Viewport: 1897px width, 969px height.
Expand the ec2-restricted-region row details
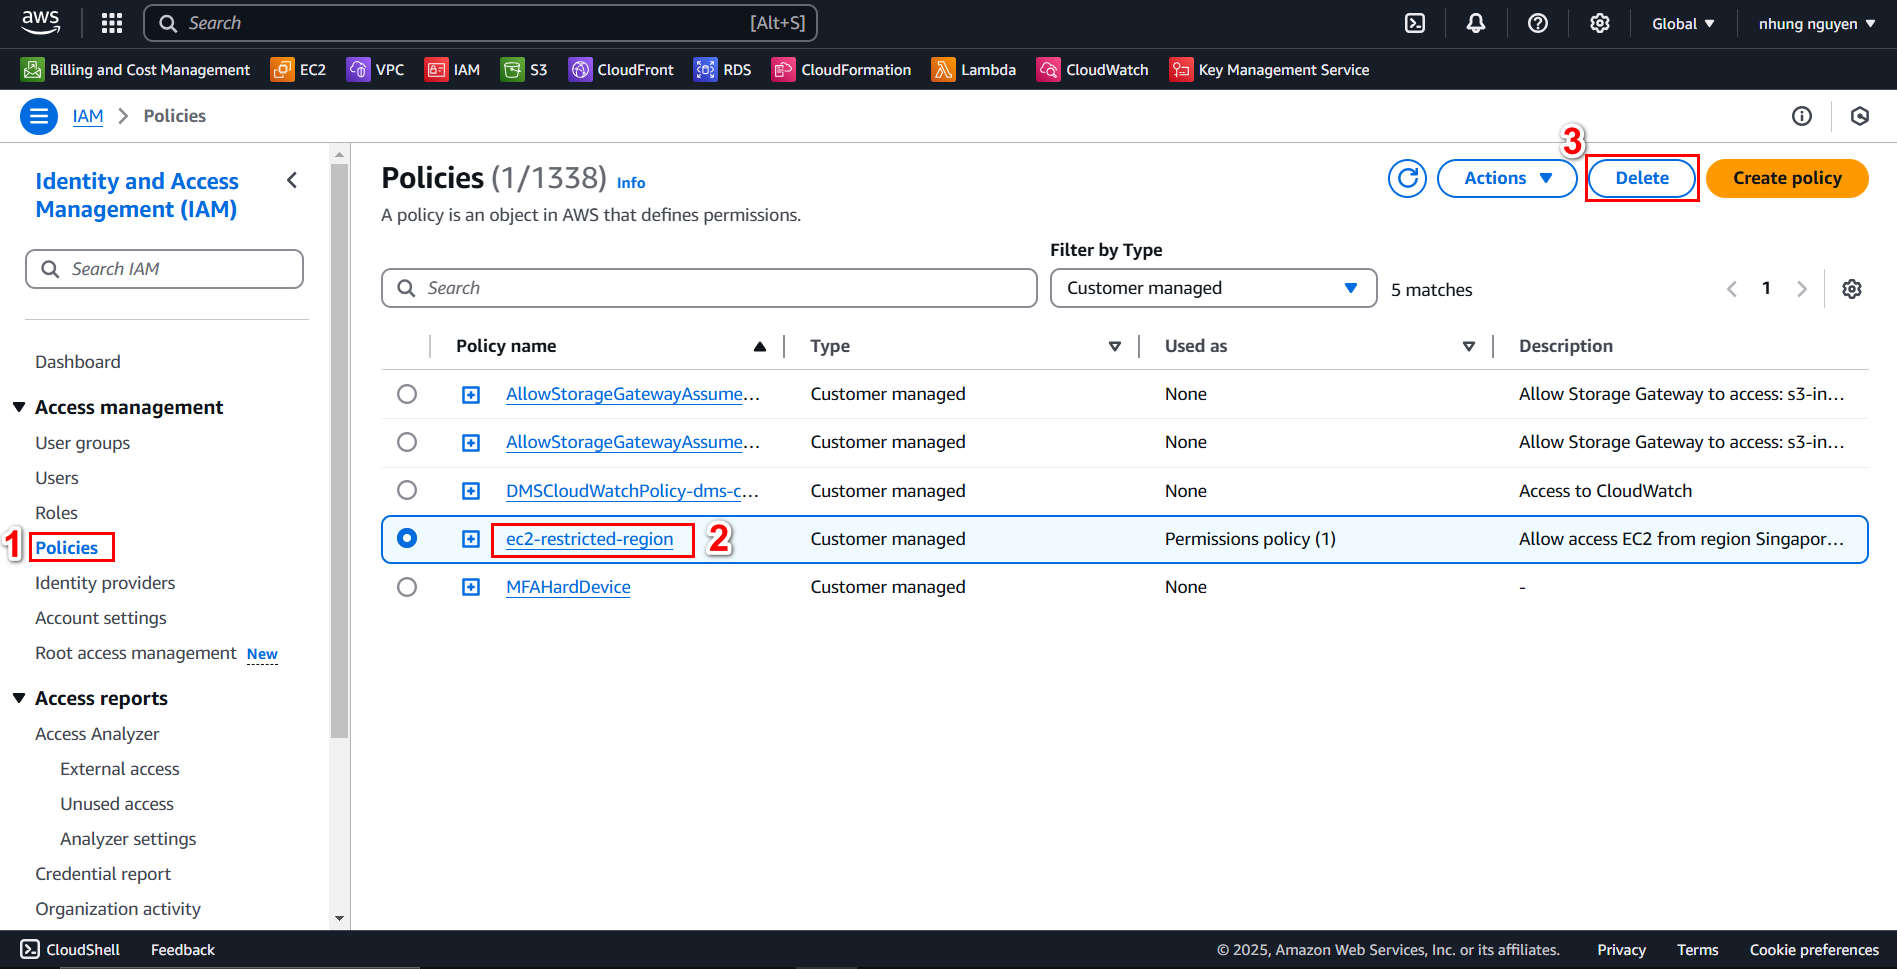click(x=471, y=539)
